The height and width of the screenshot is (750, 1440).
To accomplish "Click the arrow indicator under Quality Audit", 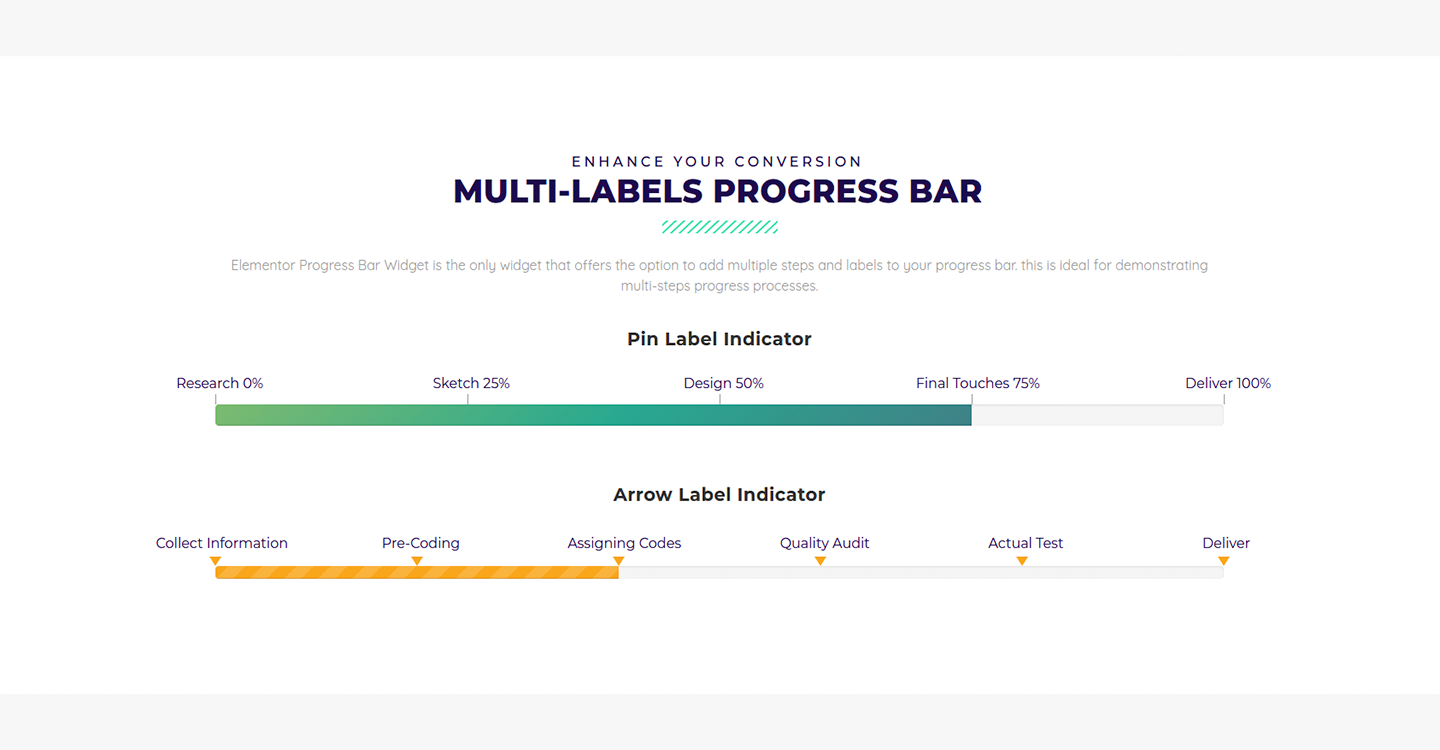I will tap(820, 561).
